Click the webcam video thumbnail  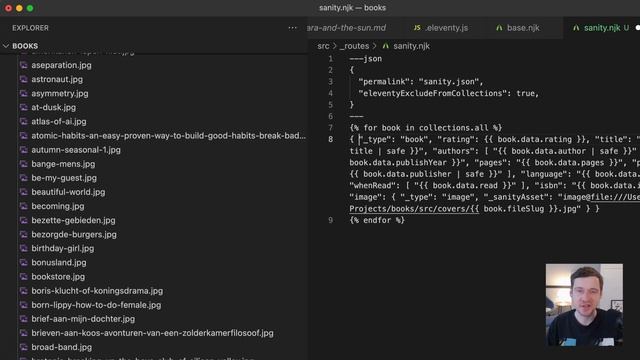point(584,304)
